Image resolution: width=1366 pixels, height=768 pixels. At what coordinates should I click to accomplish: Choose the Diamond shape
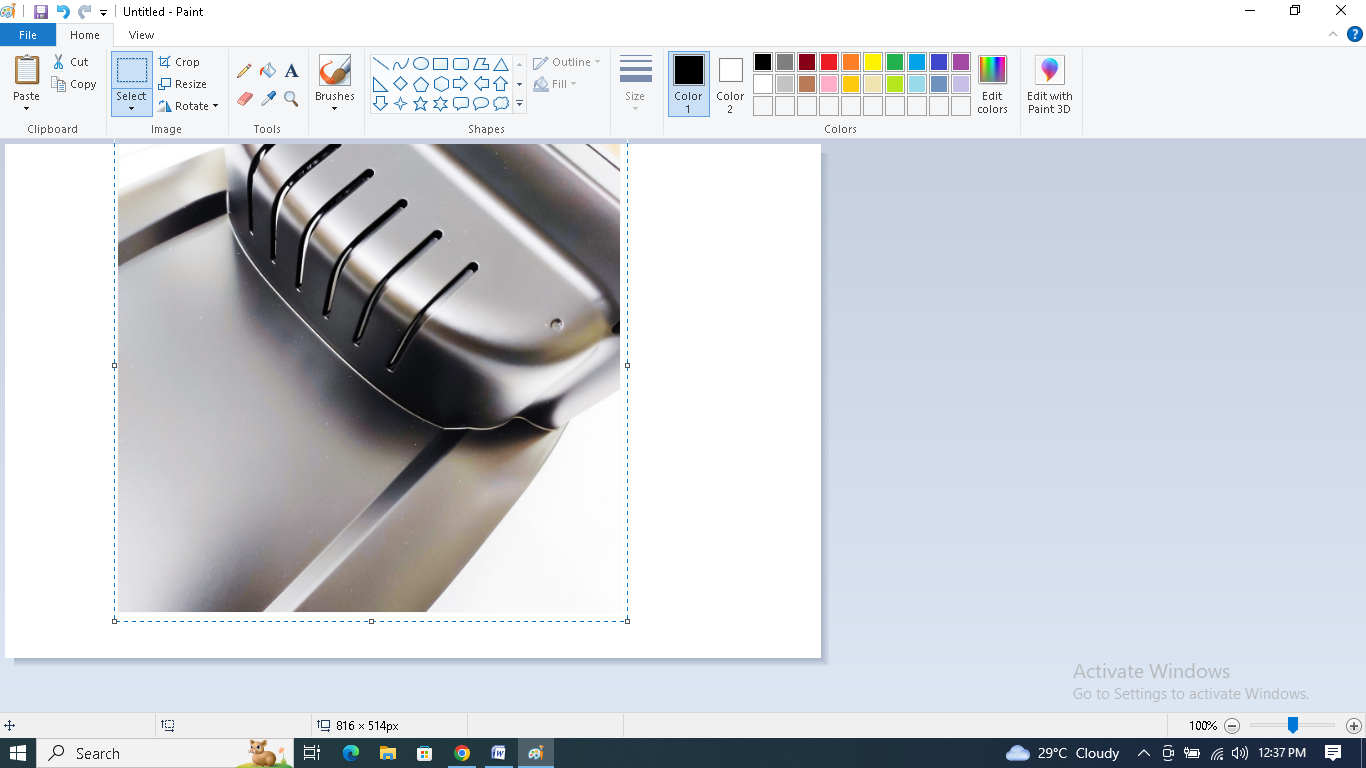(x=400, y=84)
